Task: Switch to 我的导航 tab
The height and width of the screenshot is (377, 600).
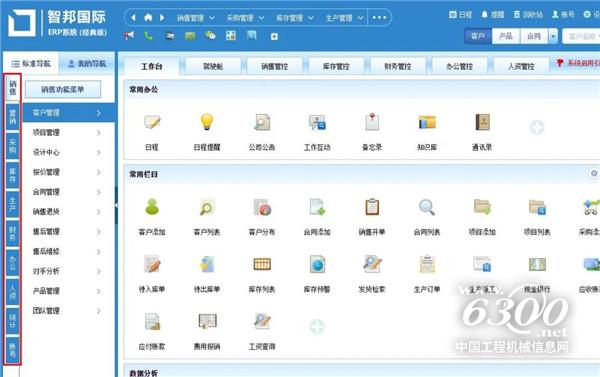Action: click(87, 64)
